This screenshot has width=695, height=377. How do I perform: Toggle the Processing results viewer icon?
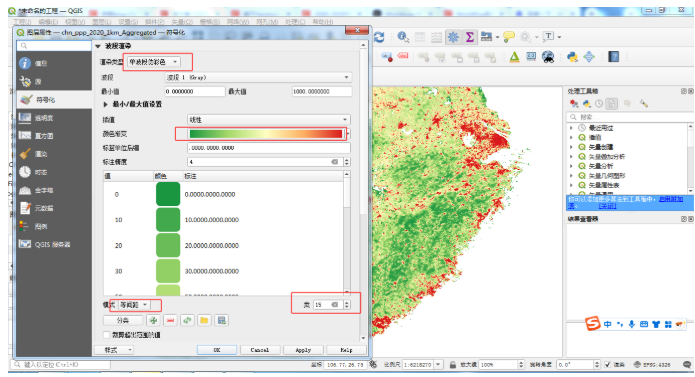tap(612, 104)
